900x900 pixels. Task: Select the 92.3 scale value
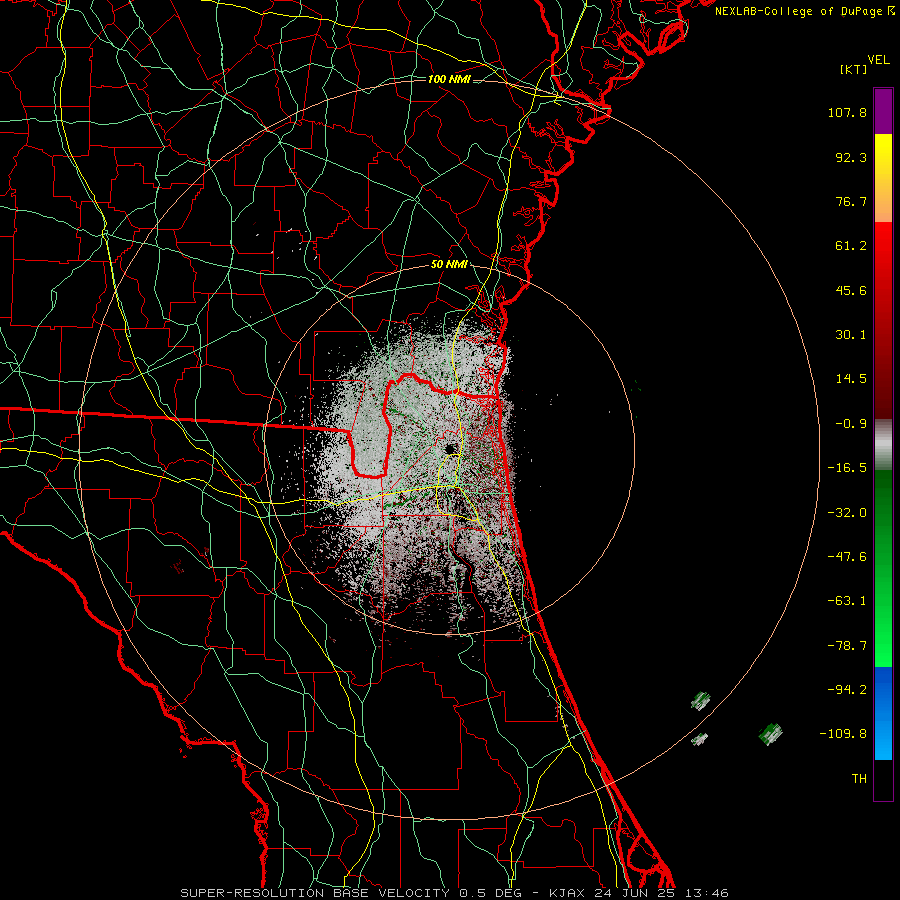851,157
